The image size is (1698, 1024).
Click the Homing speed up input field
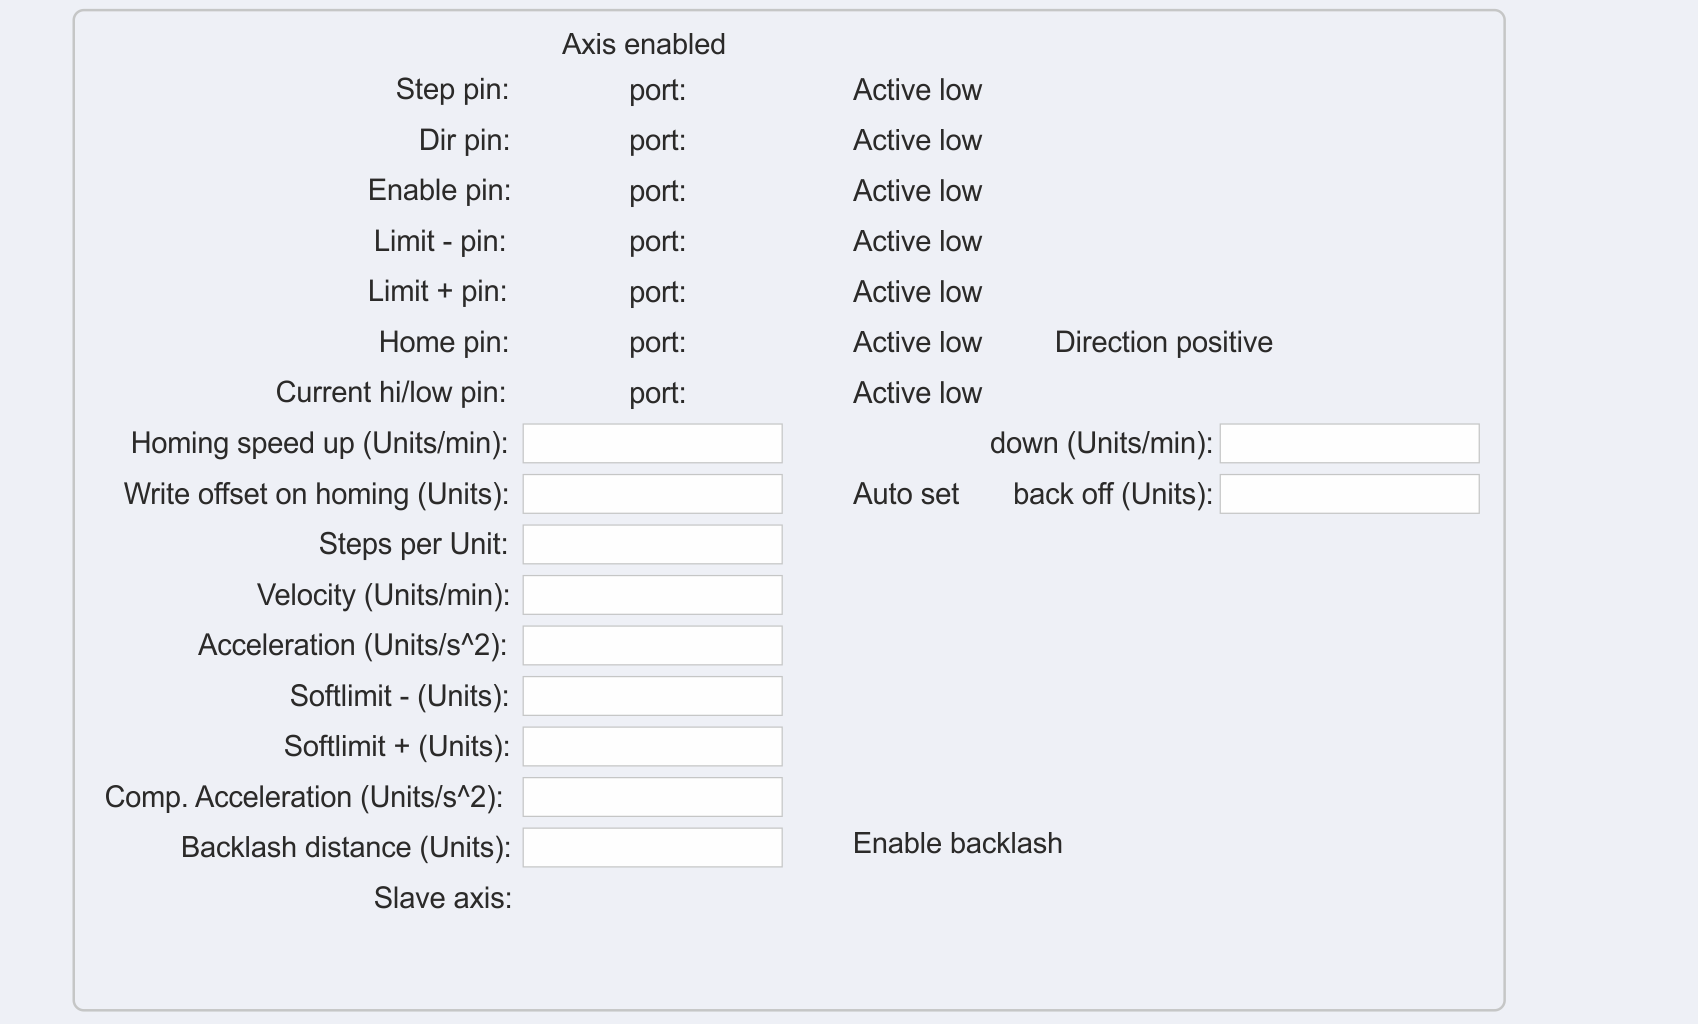[652, 443]
